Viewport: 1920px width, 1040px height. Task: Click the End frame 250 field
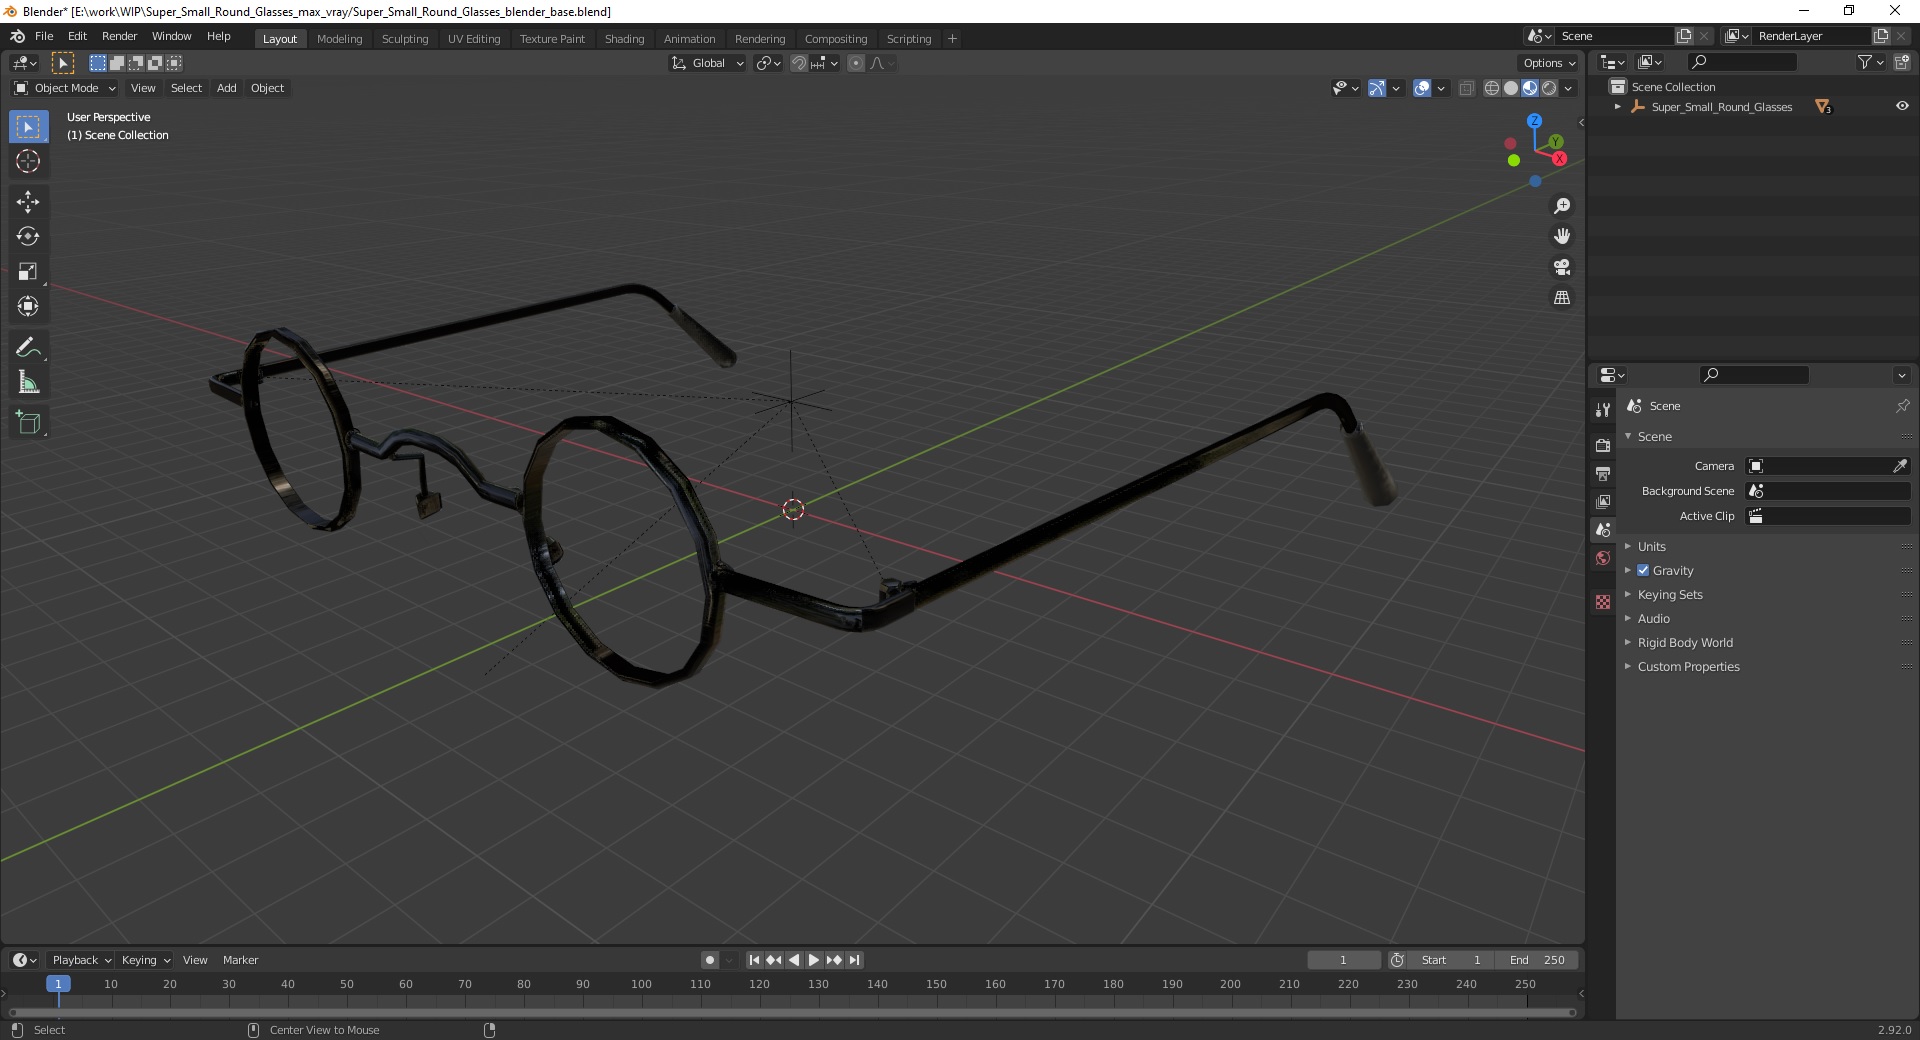(1538, 960)
